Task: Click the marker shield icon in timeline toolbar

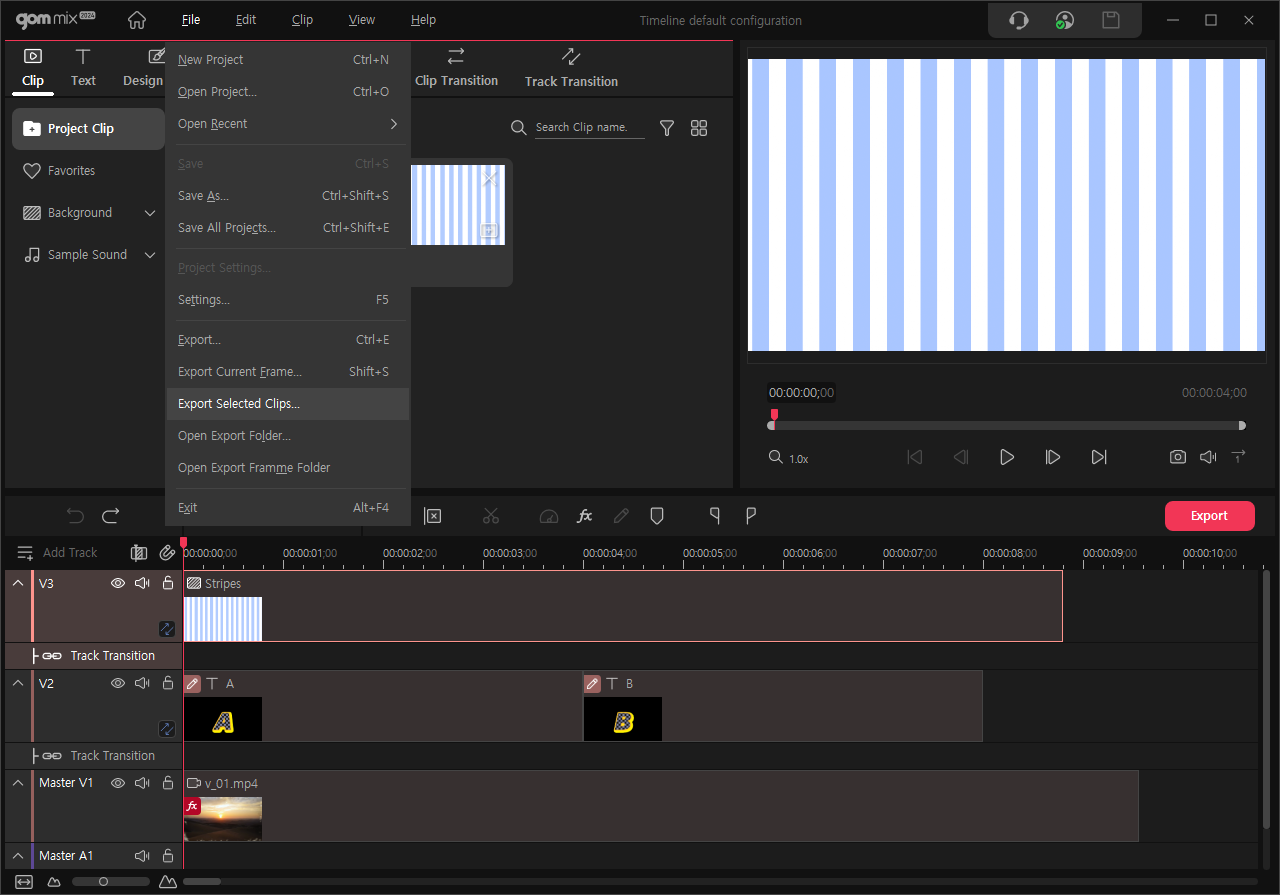Action: (657, 516)
